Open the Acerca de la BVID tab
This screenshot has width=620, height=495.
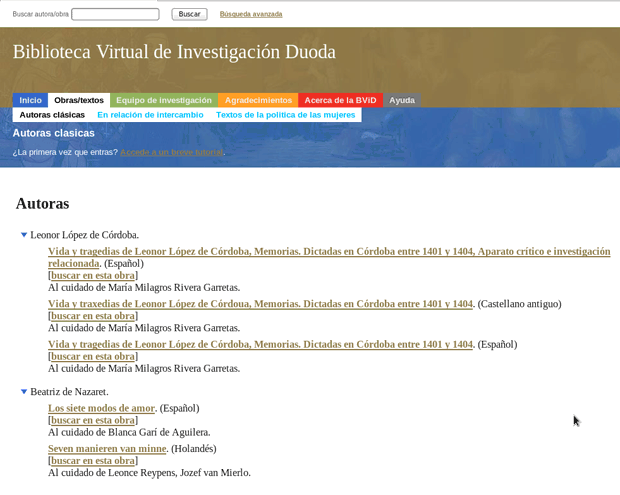click(340, 100)
